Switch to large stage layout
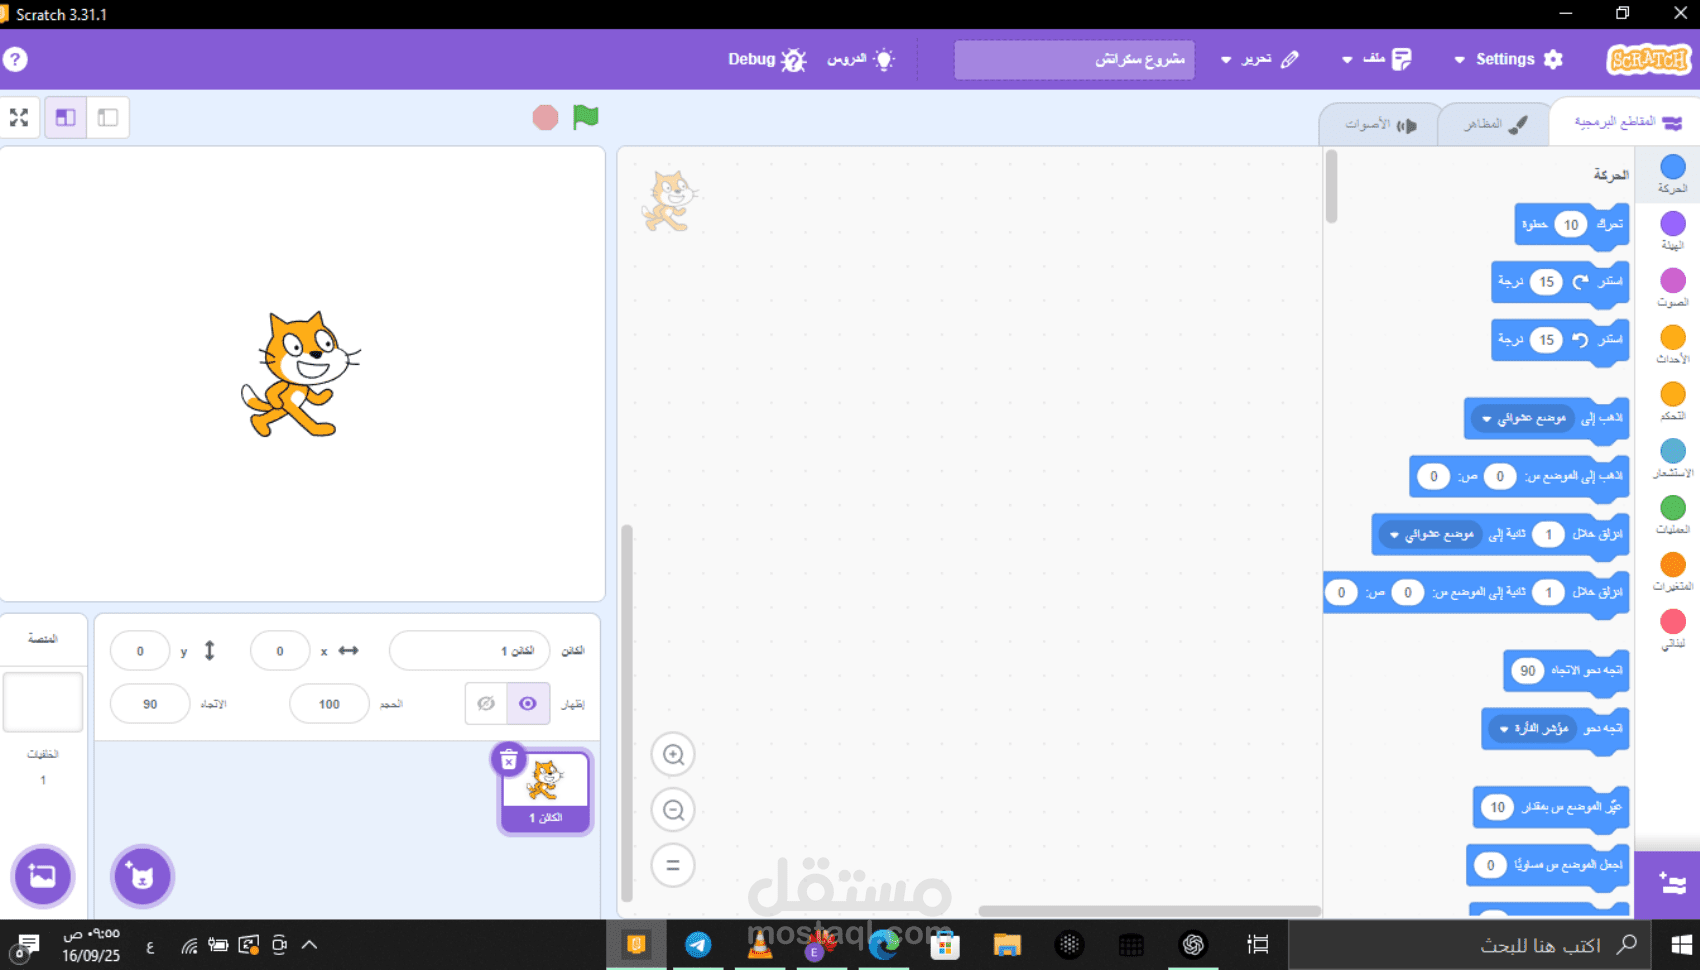This screenshot has width=1700, height=970. [66, 118]
